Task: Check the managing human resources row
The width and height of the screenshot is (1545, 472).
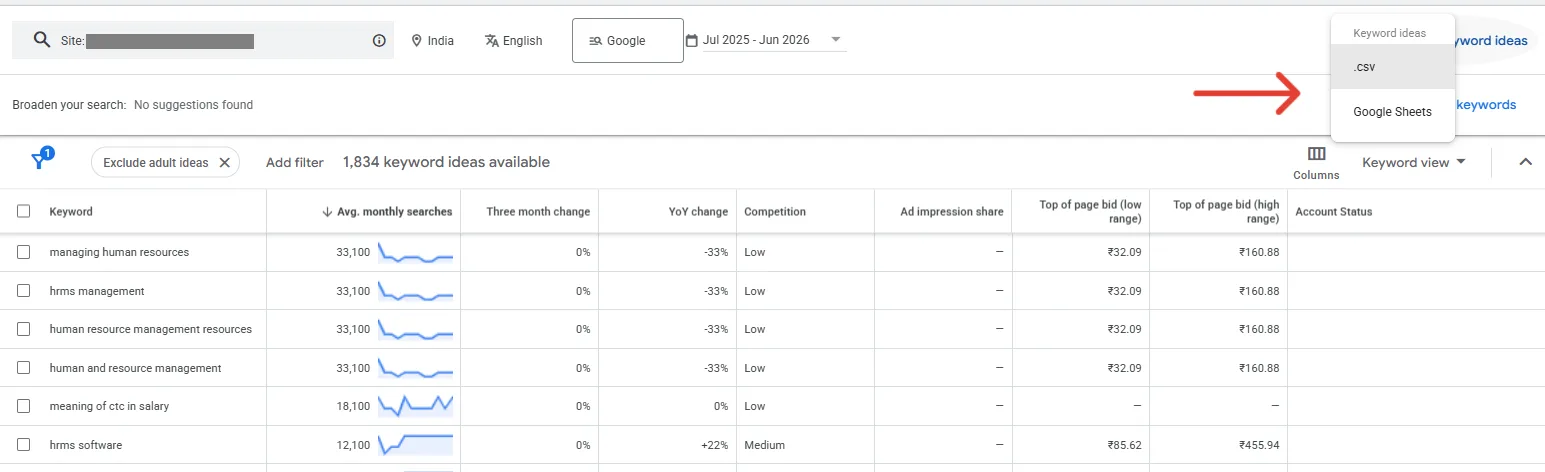Action: click(24, 252)
